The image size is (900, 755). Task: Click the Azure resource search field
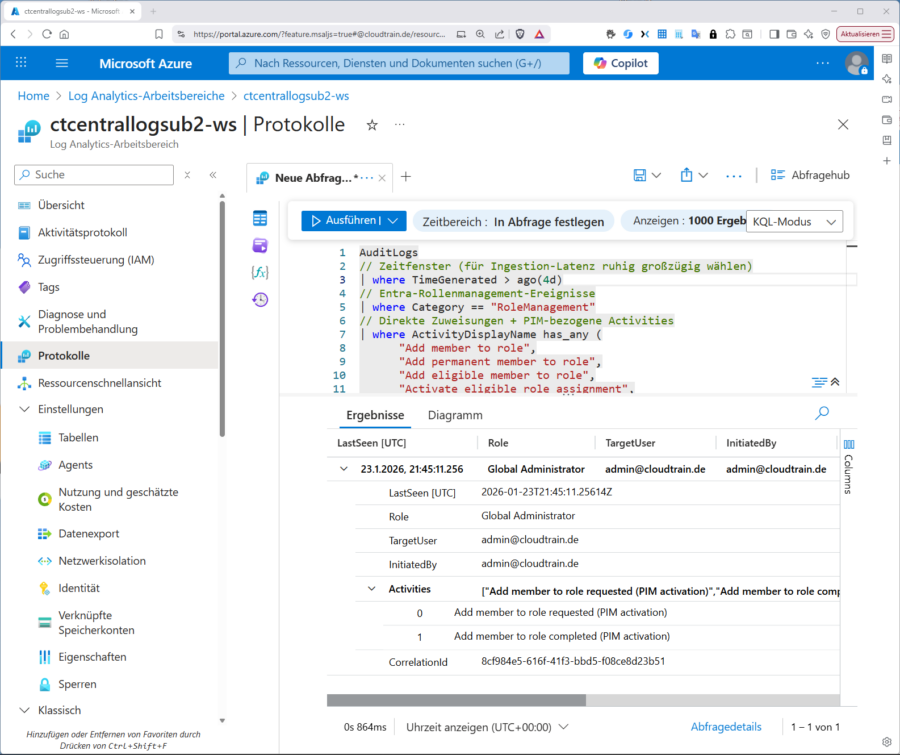[400, 63]
